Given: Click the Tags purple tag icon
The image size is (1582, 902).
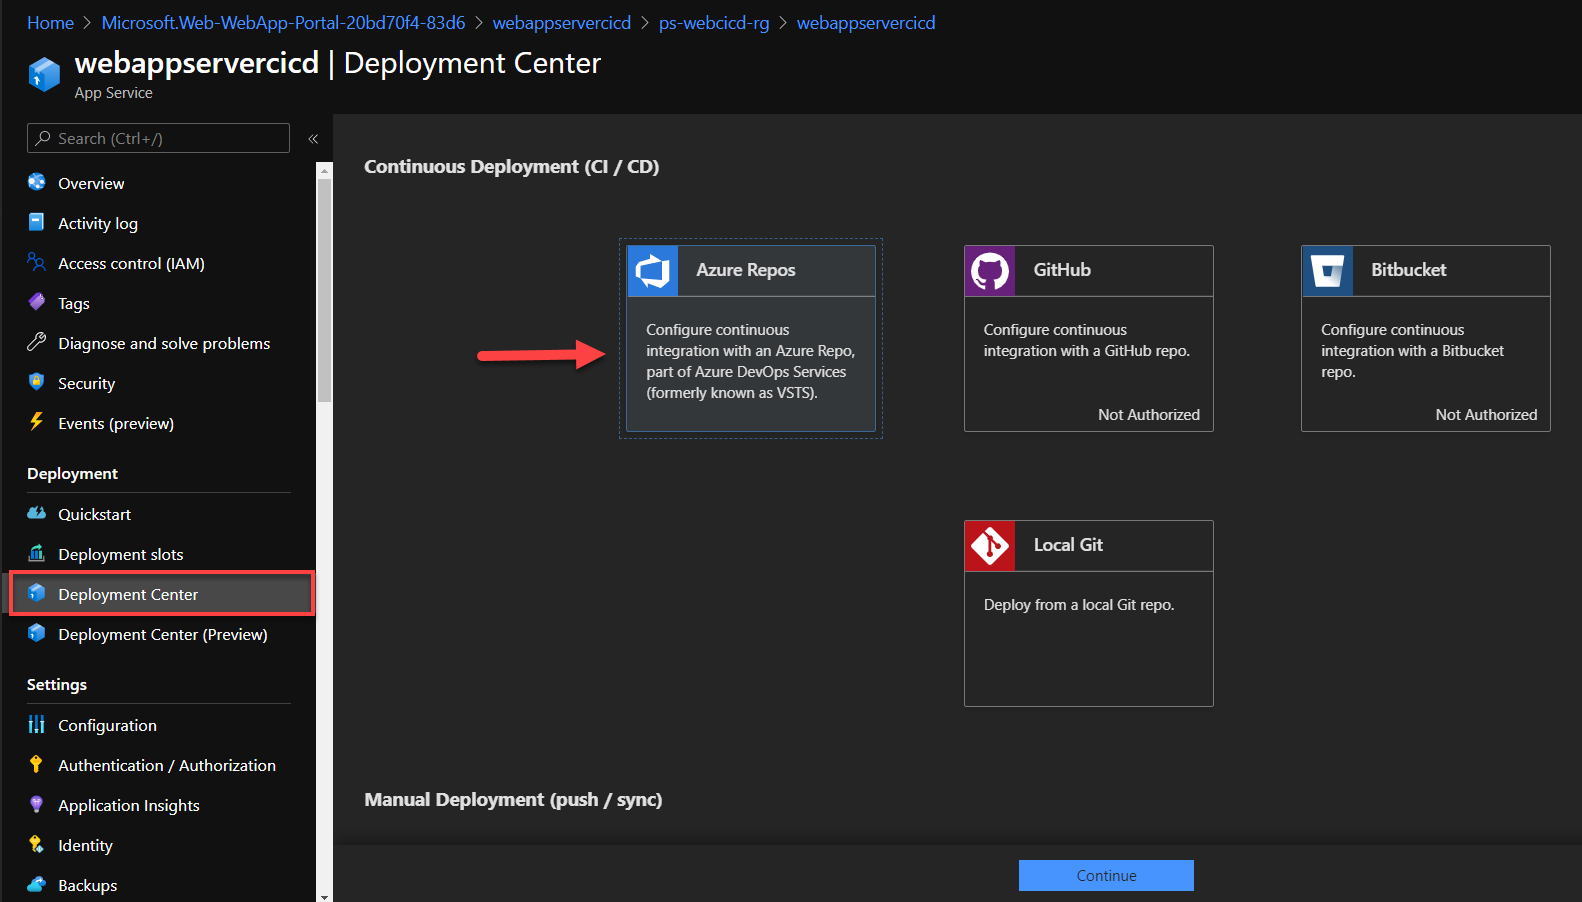Looking at the screenshot, I should (x=37, y=302).
